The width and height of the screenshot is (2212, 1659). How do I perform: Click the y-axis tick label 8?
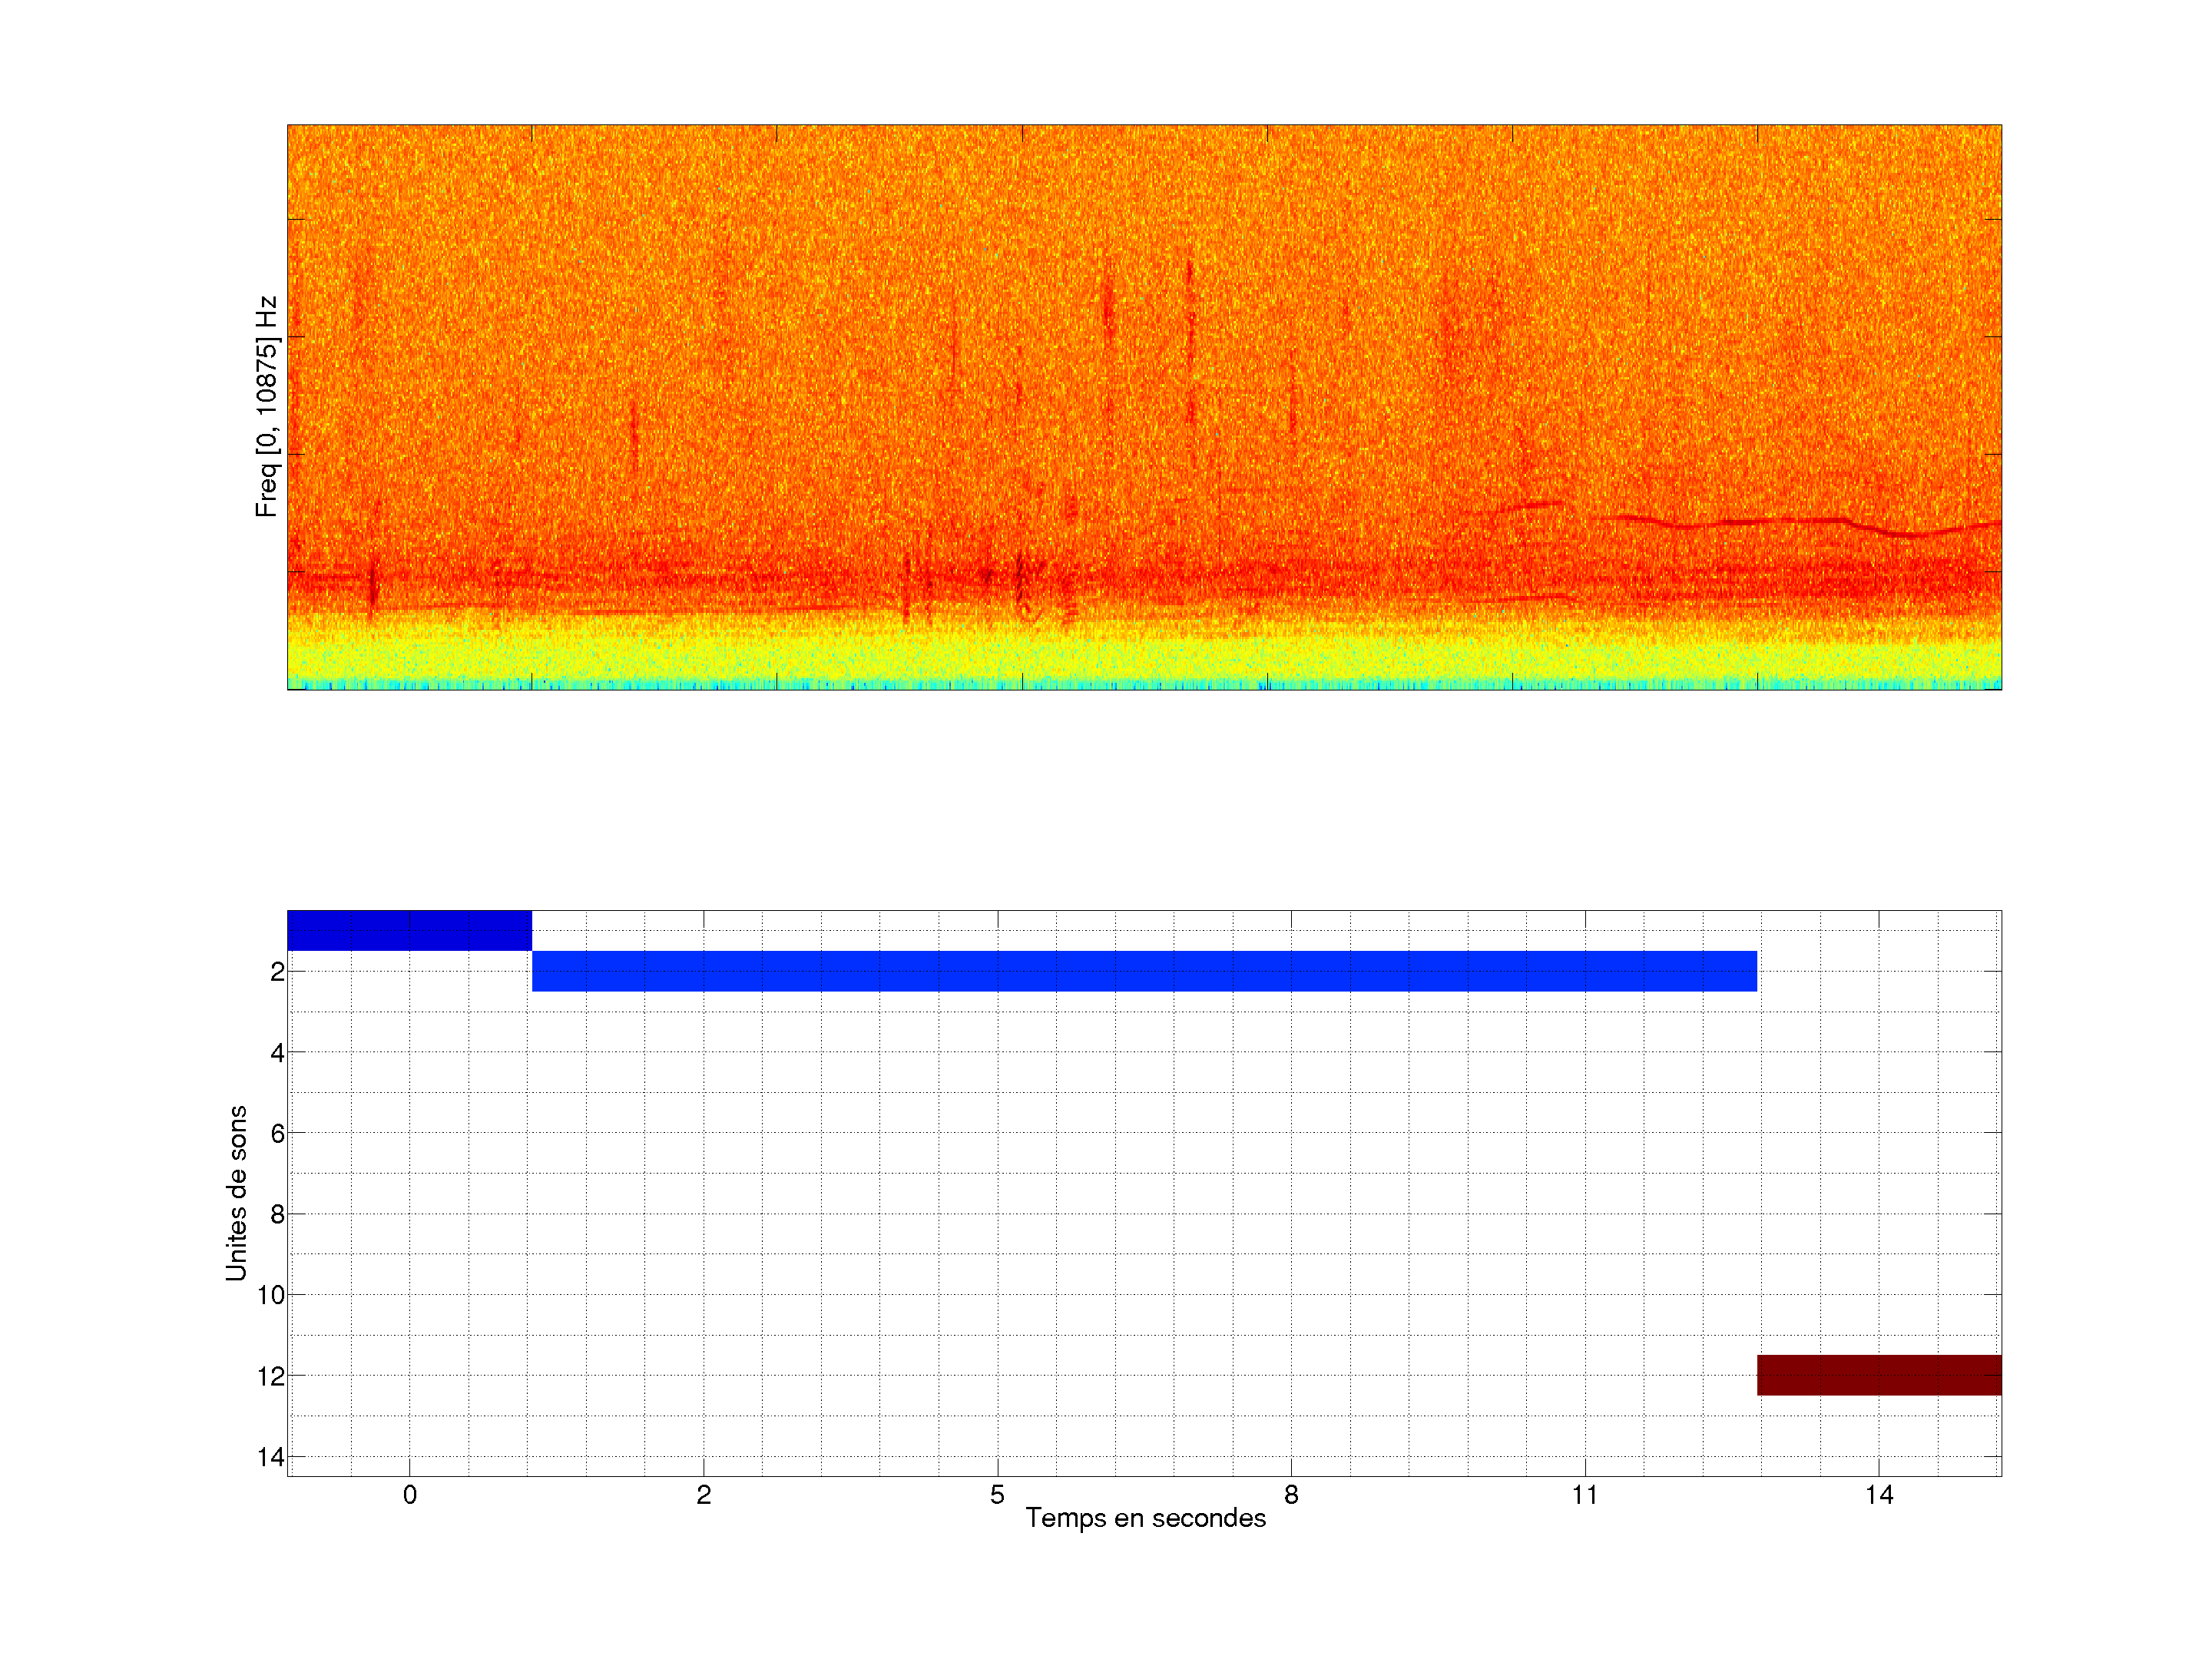click(277, 1214)
